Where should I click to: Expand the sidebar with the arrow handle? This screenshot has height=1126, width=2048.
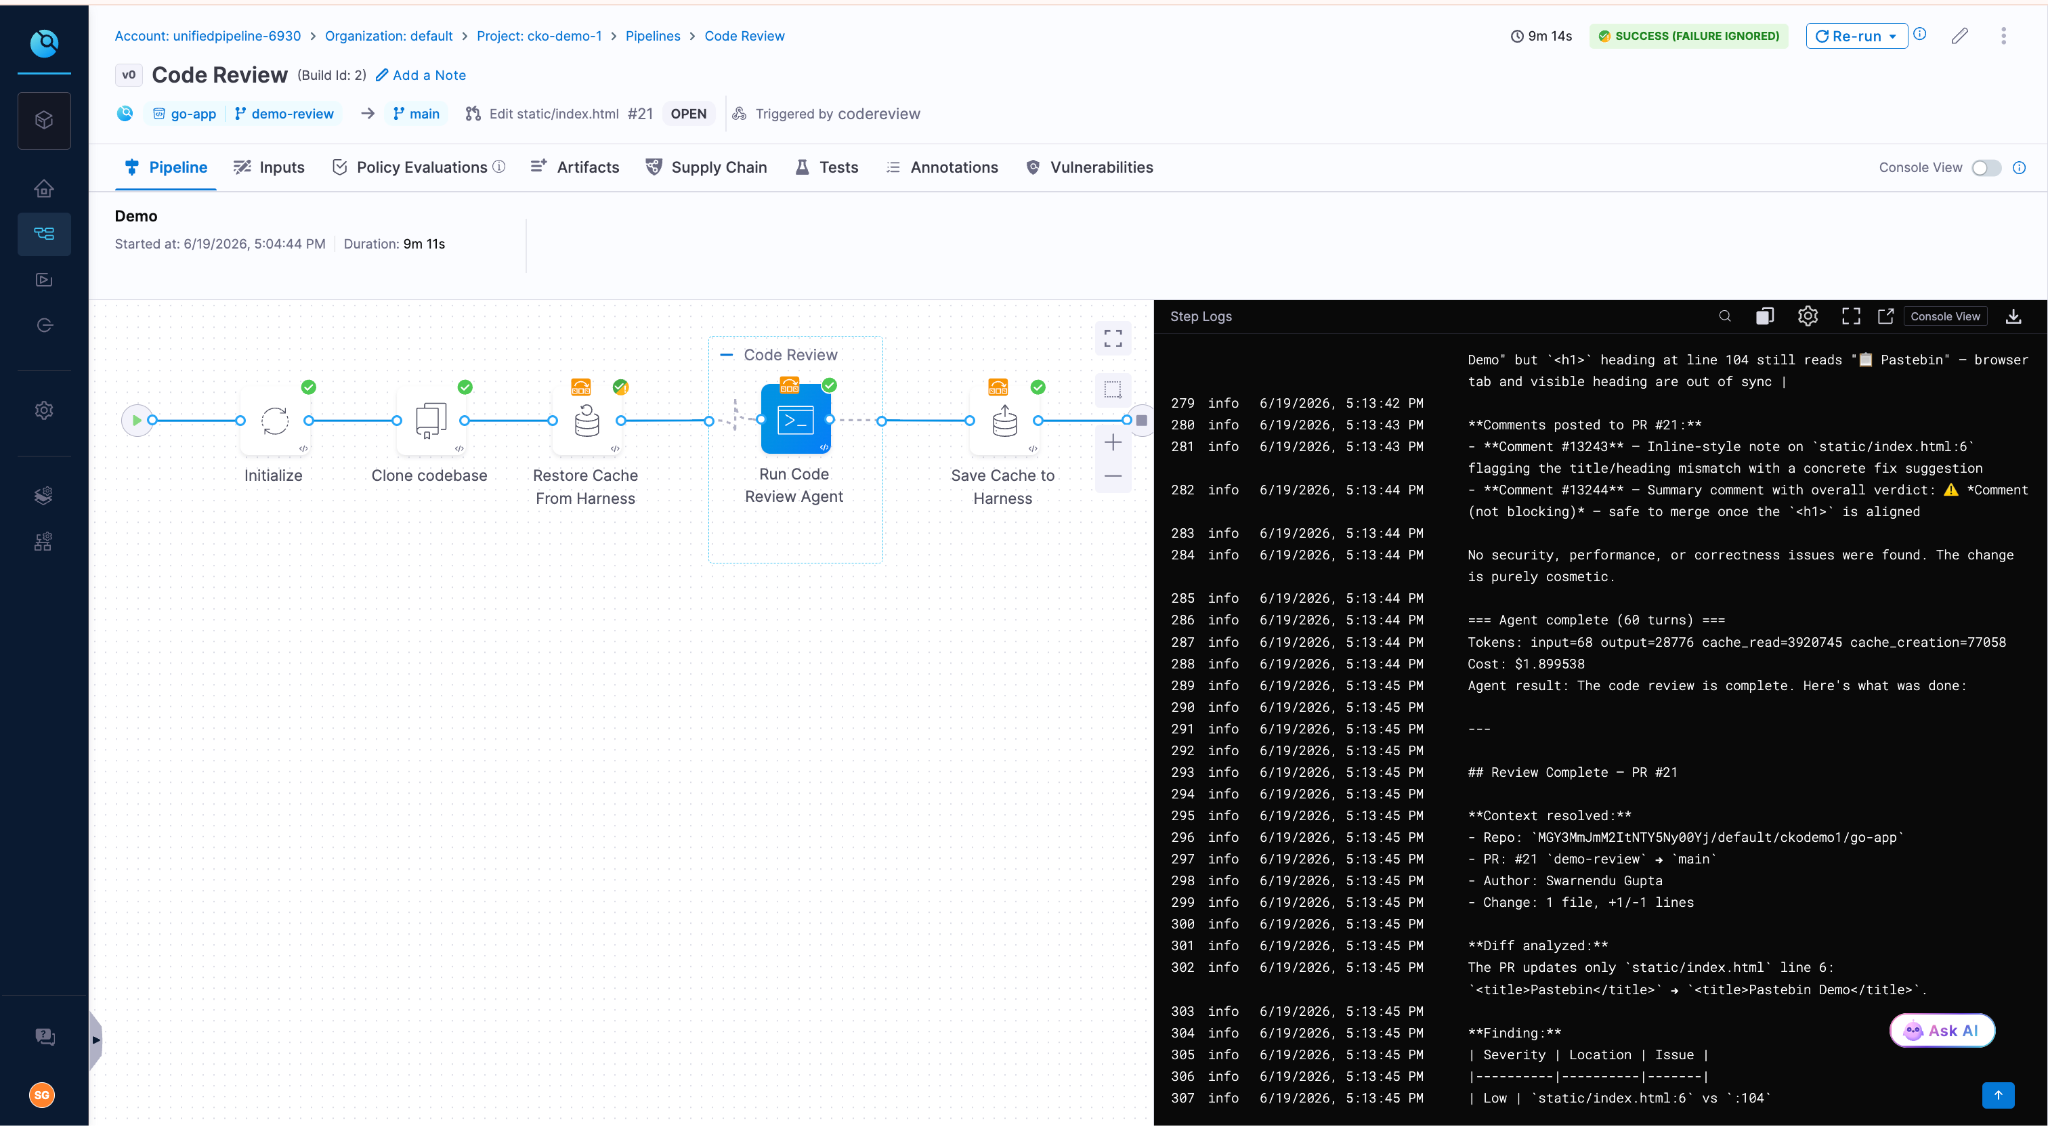(x=95, y=1040)
